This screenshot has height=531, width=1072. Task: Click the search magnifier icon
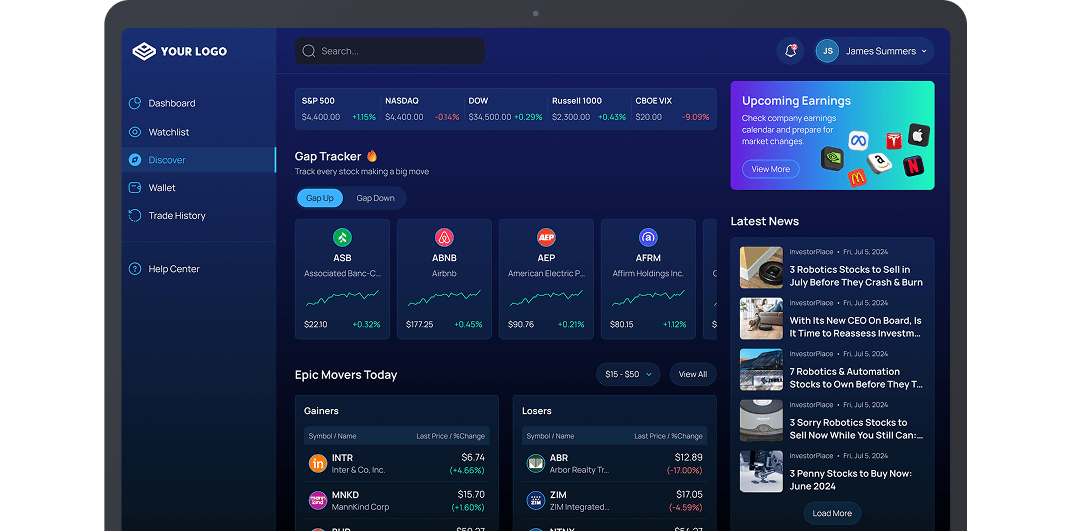[308, 51]
